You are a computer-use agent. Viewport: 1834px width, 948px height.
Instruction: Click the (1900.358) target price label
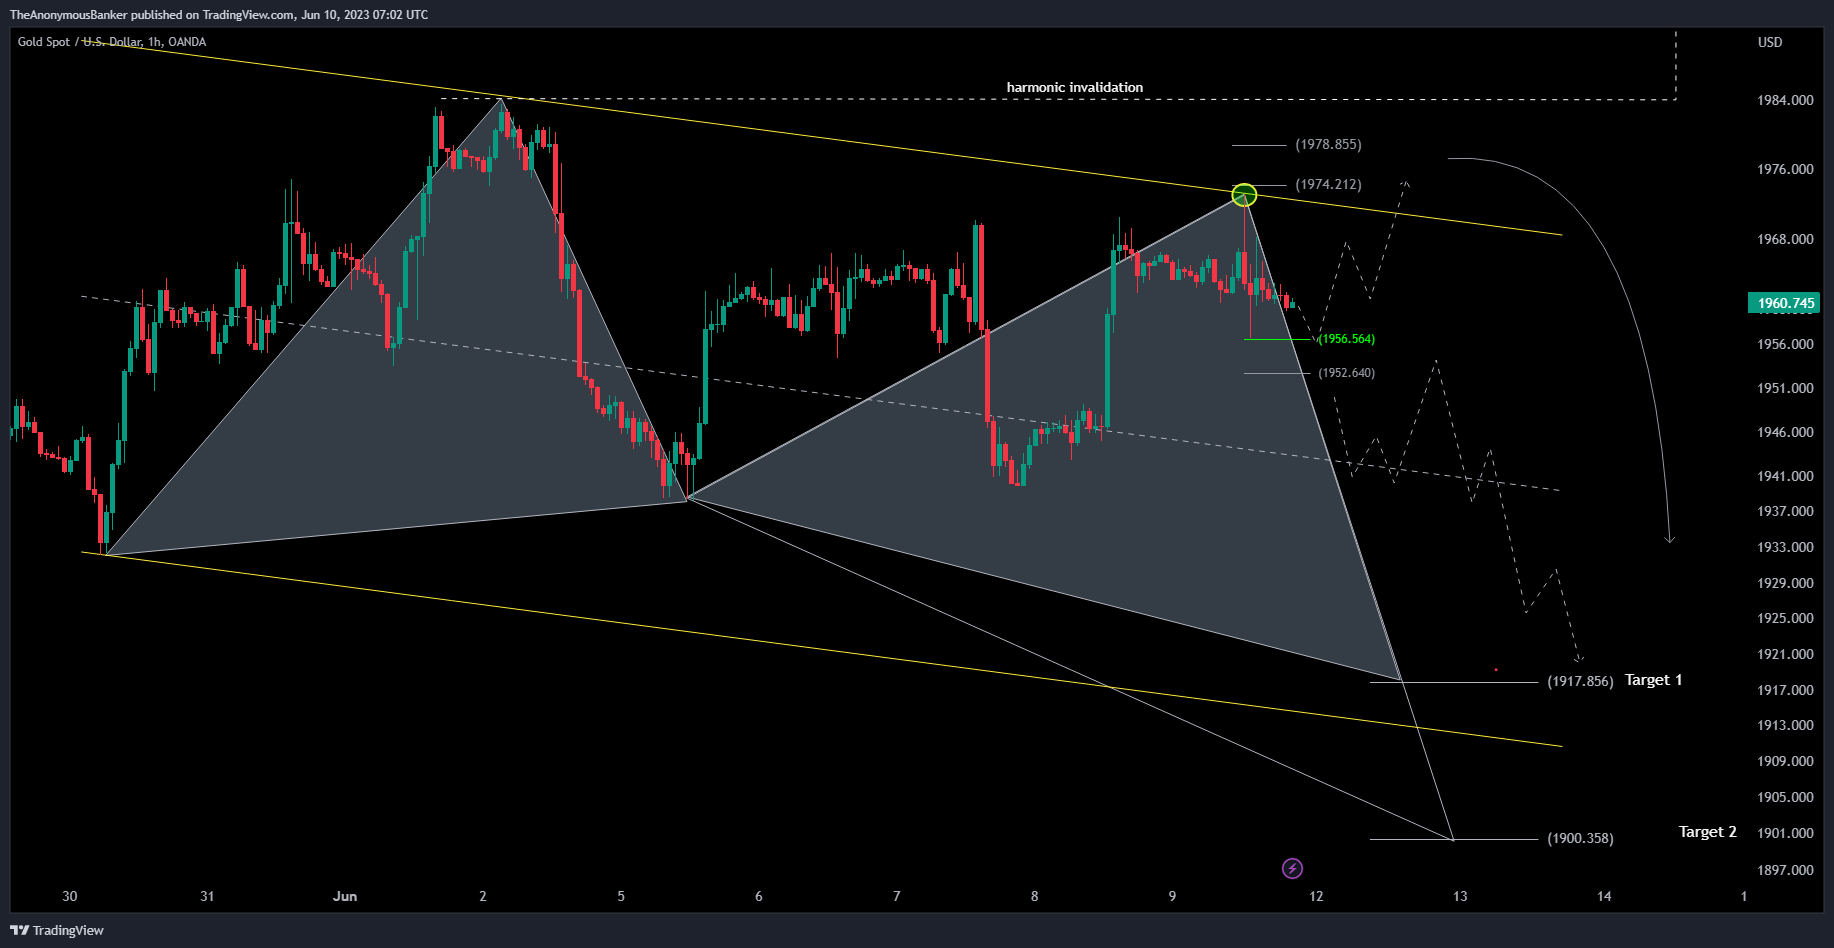(x=1580, y=838)
